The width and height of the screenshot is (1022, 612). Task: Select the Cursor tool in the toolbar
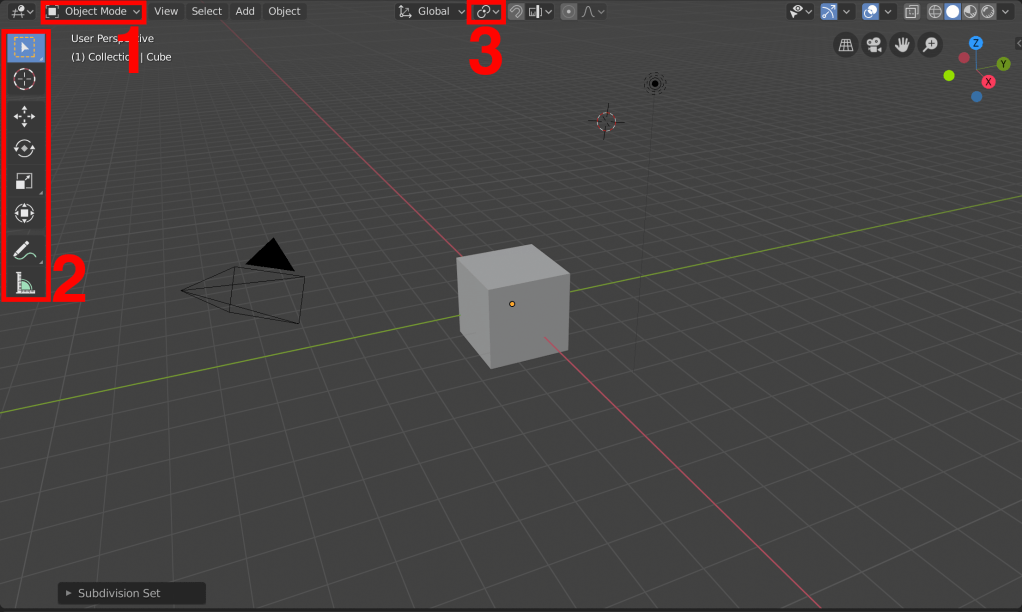[25, 79]
